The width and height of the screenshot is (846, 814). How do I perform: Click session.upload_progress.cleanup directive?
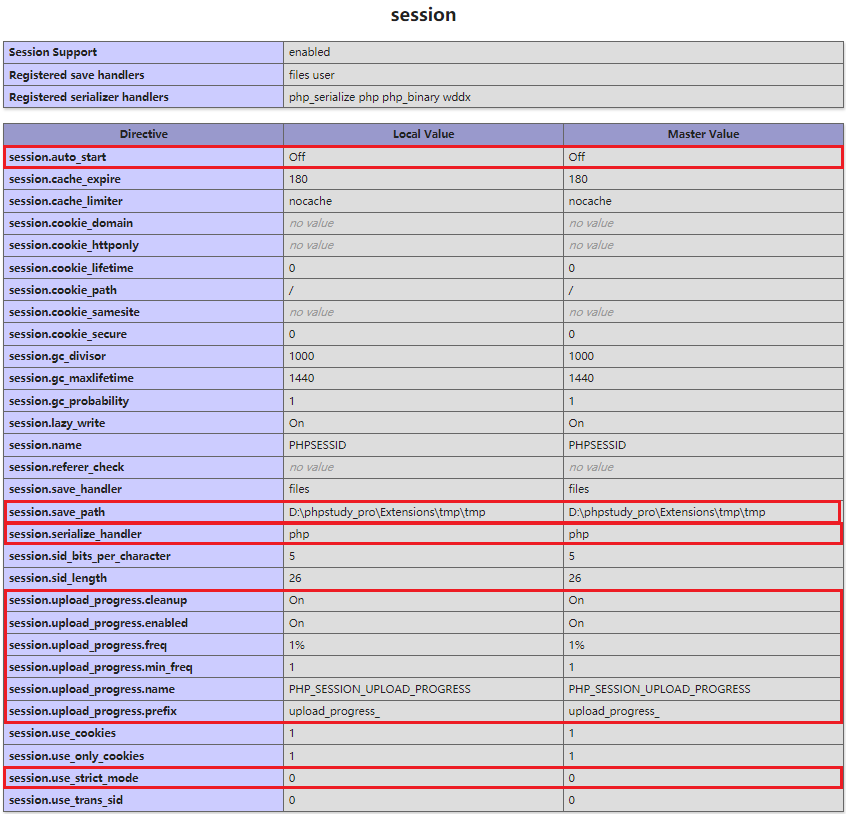coord(98,601)
